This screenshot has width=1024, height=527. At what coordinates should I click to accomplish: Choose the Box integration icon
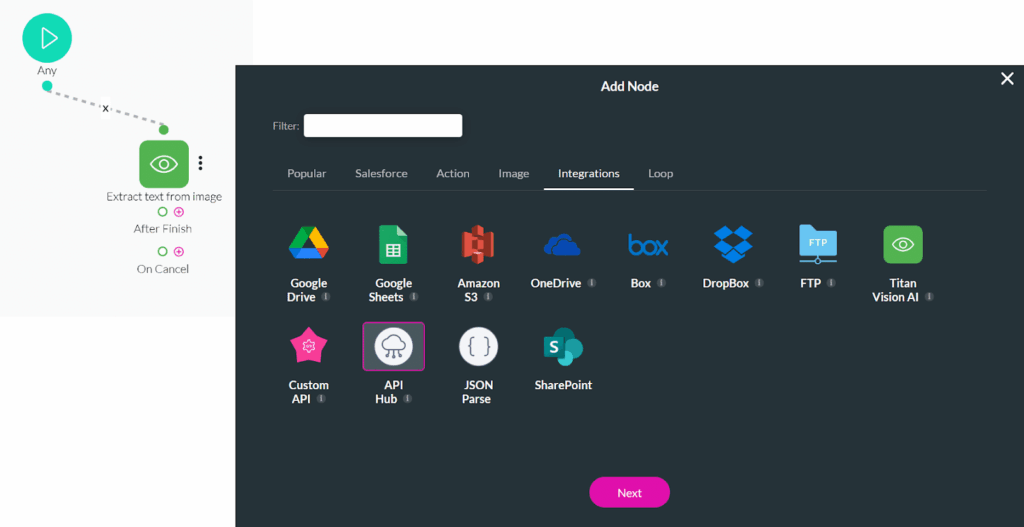648,245
